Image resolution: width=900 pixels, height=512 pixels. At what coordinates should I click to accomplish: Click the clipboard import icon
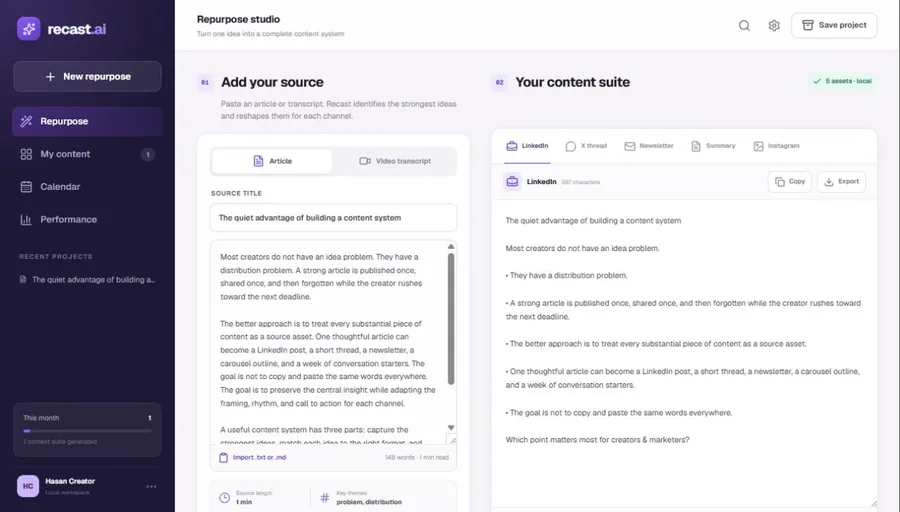point(223,457)
